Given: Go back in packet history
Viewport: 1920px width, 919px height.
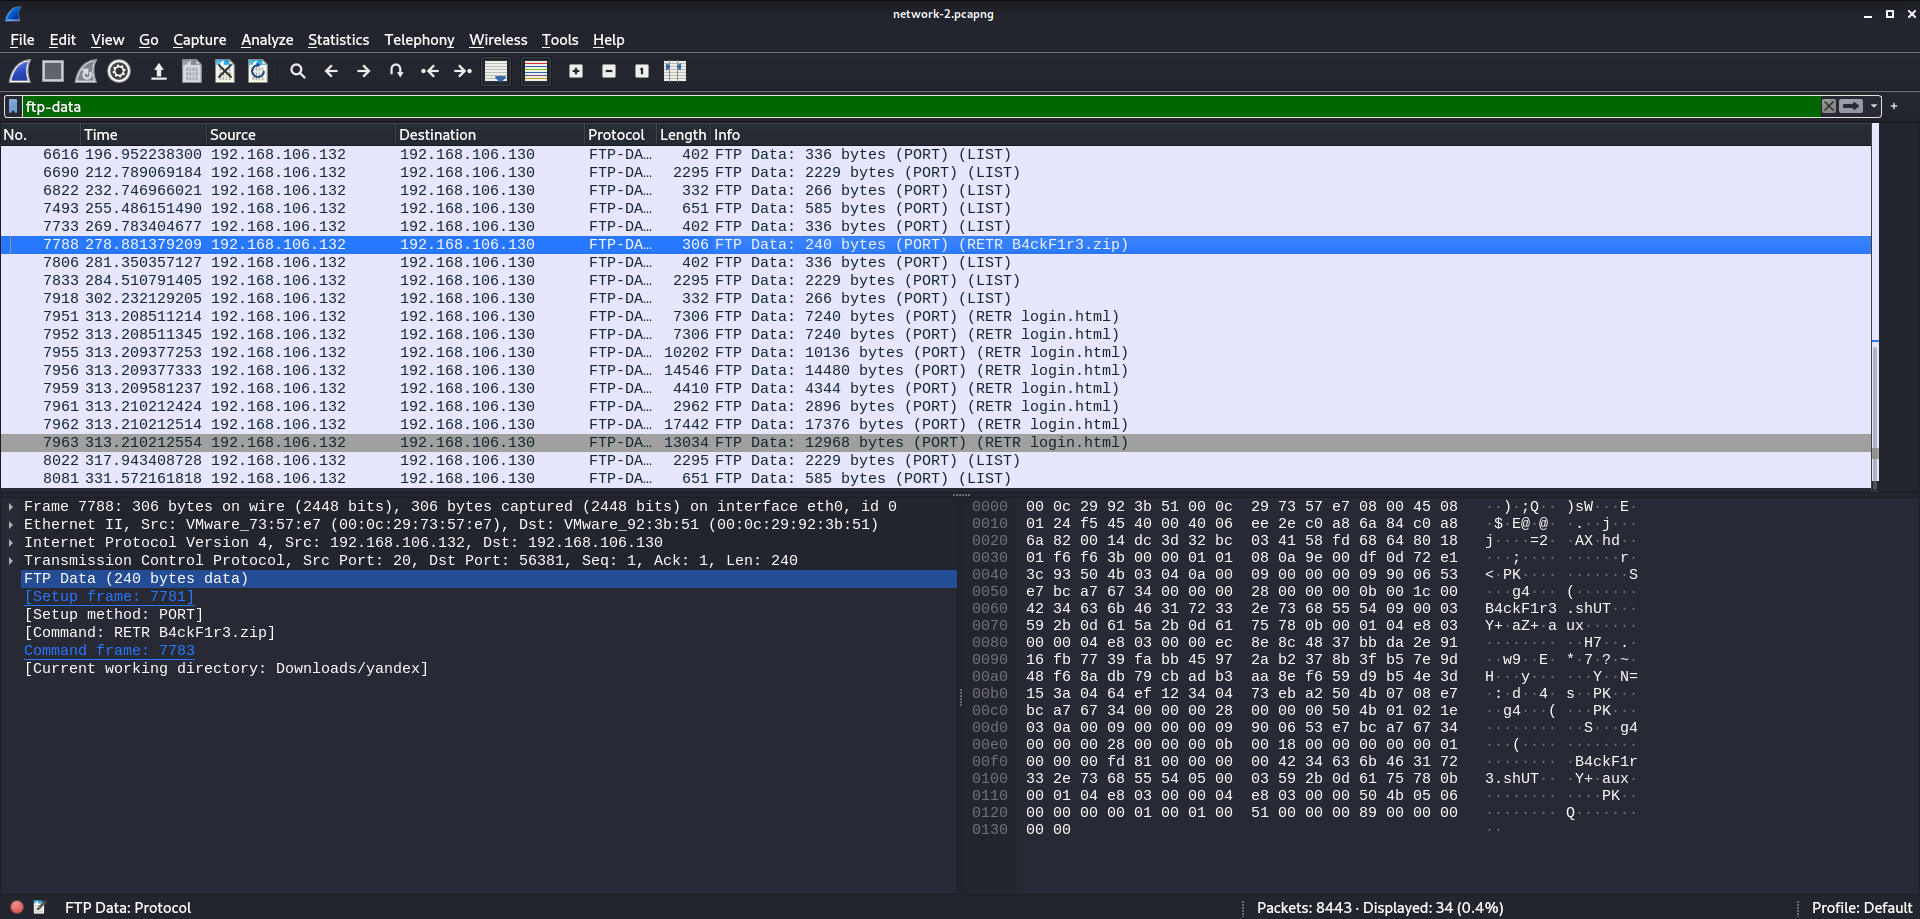Looking at the screenshot, I should click(x=331, y=71).
